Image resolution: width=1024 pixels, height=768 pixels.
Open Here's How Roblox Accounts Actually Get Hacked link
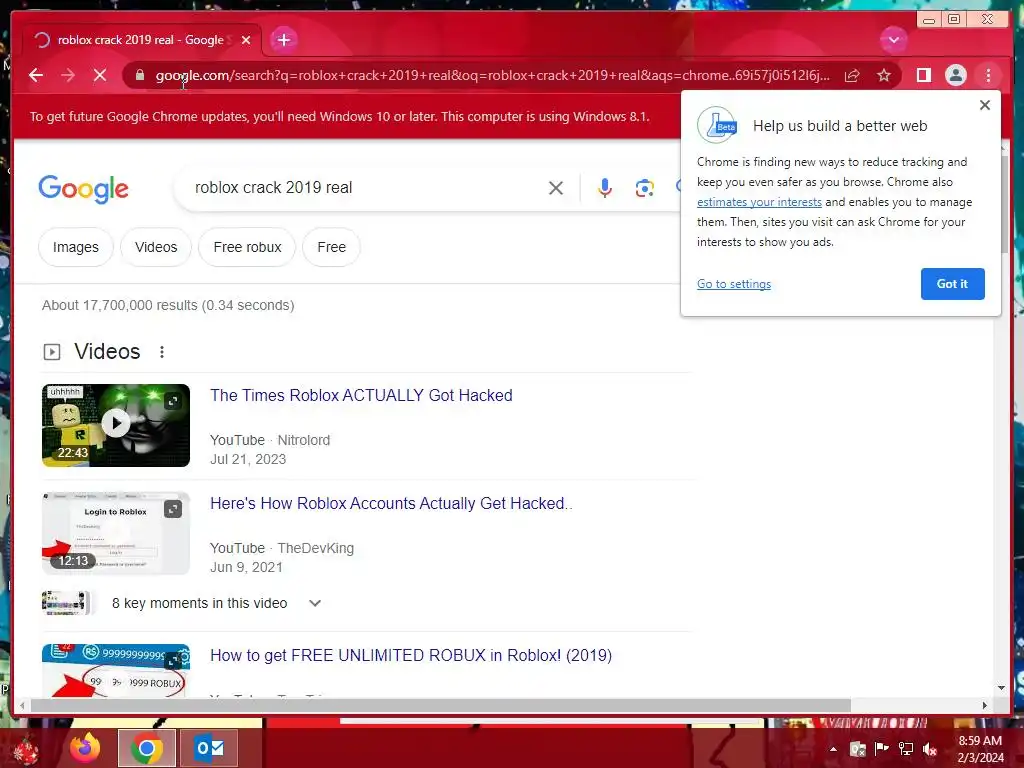tap(391, 504)
